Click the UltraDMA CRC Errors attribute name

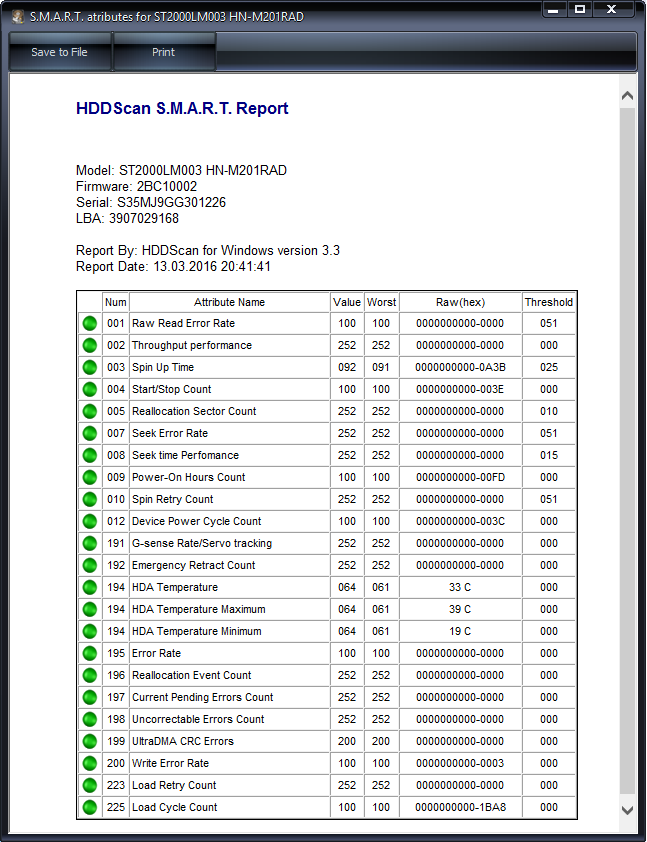[x=183, y=742]
